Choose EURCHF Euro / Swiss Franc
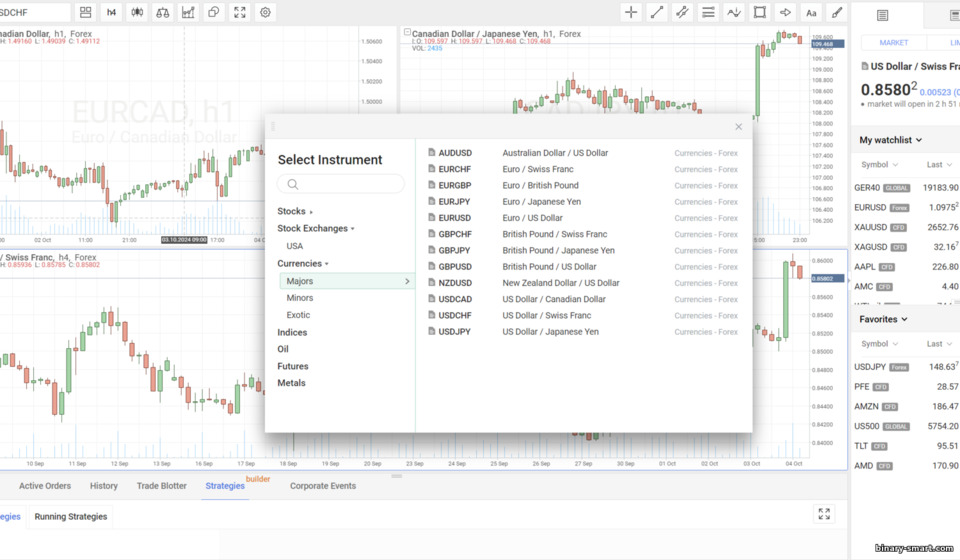Image resolution: width=960 pixels, height=560 pixels. (583, 169)
